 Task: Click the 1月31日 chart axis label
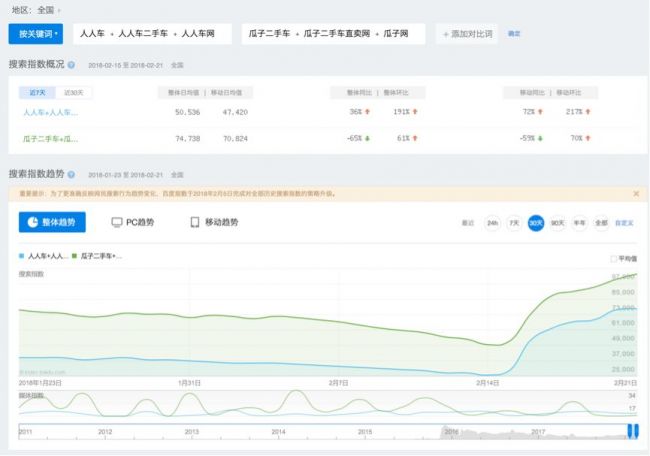point(189,383)
